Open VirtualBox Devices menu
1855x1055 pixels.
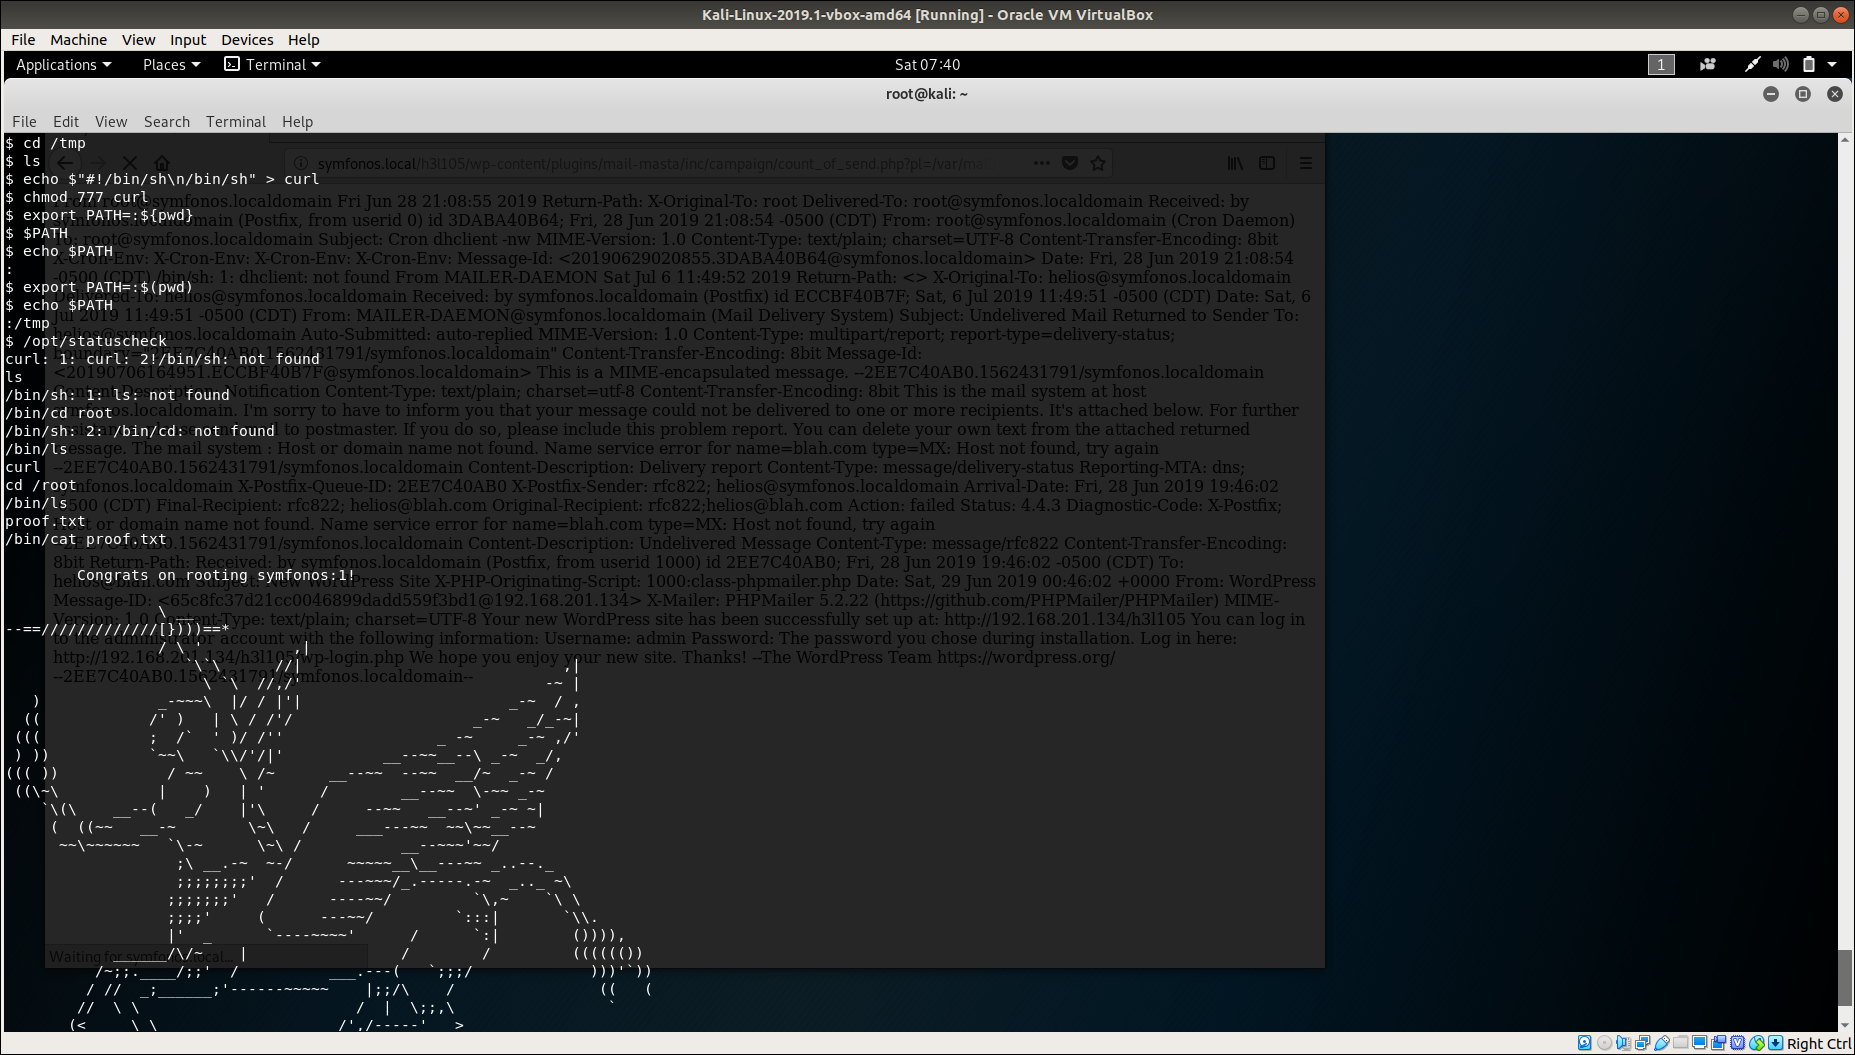tap(247, 40)
